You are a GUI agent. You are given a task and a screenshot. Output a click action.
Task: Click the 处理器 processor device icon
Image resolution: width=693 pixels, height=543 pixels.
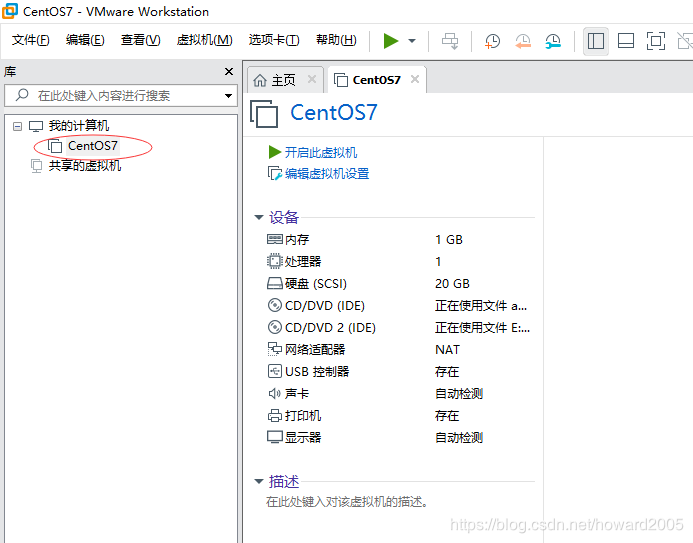(x=274, y=261)
